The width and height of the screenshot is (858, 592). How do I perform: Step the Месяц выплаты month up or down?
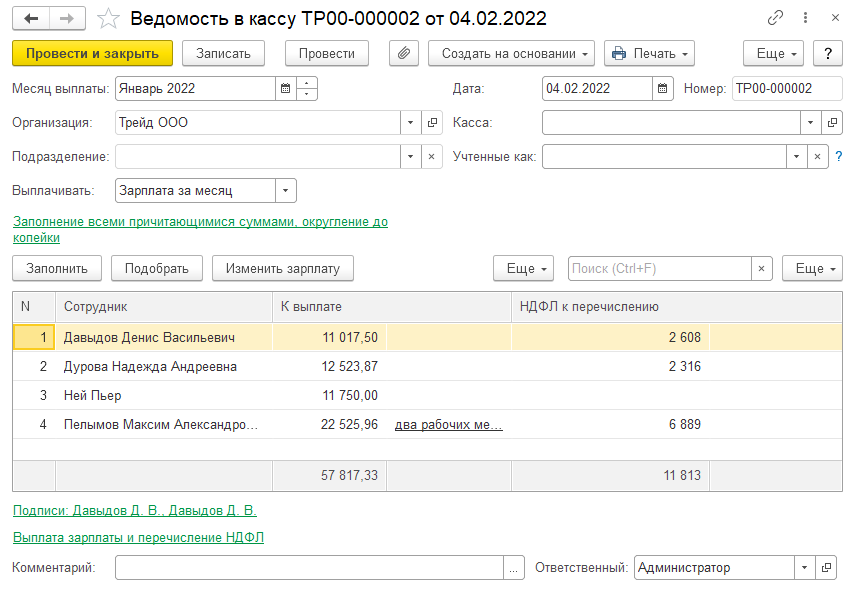tap(306, 89)
